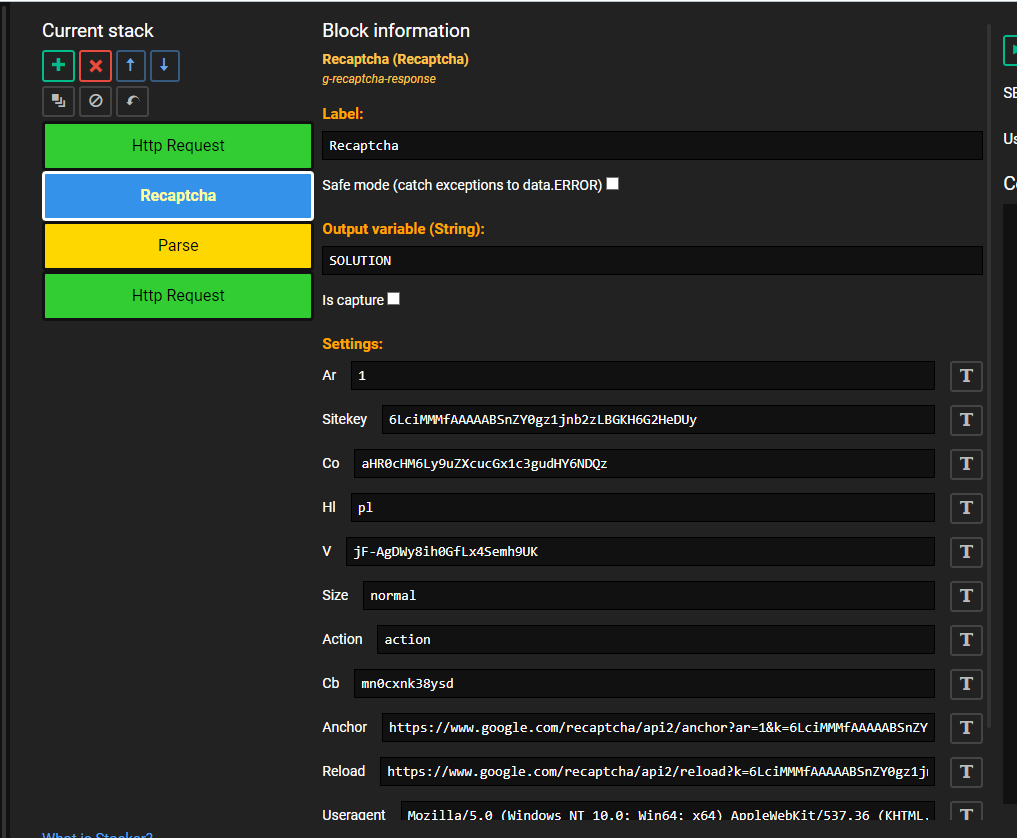Image resolution: width=1017 pixels, height=838 pixels.
Task: Move block down with the down arrow icon
Action: click(165, 66)
